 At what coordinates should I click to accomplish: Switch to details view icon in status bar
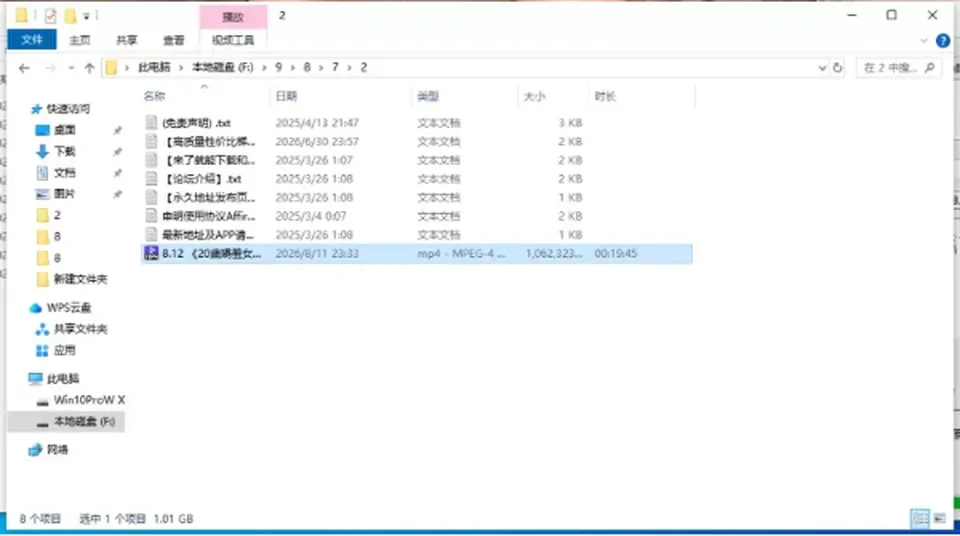920,518
